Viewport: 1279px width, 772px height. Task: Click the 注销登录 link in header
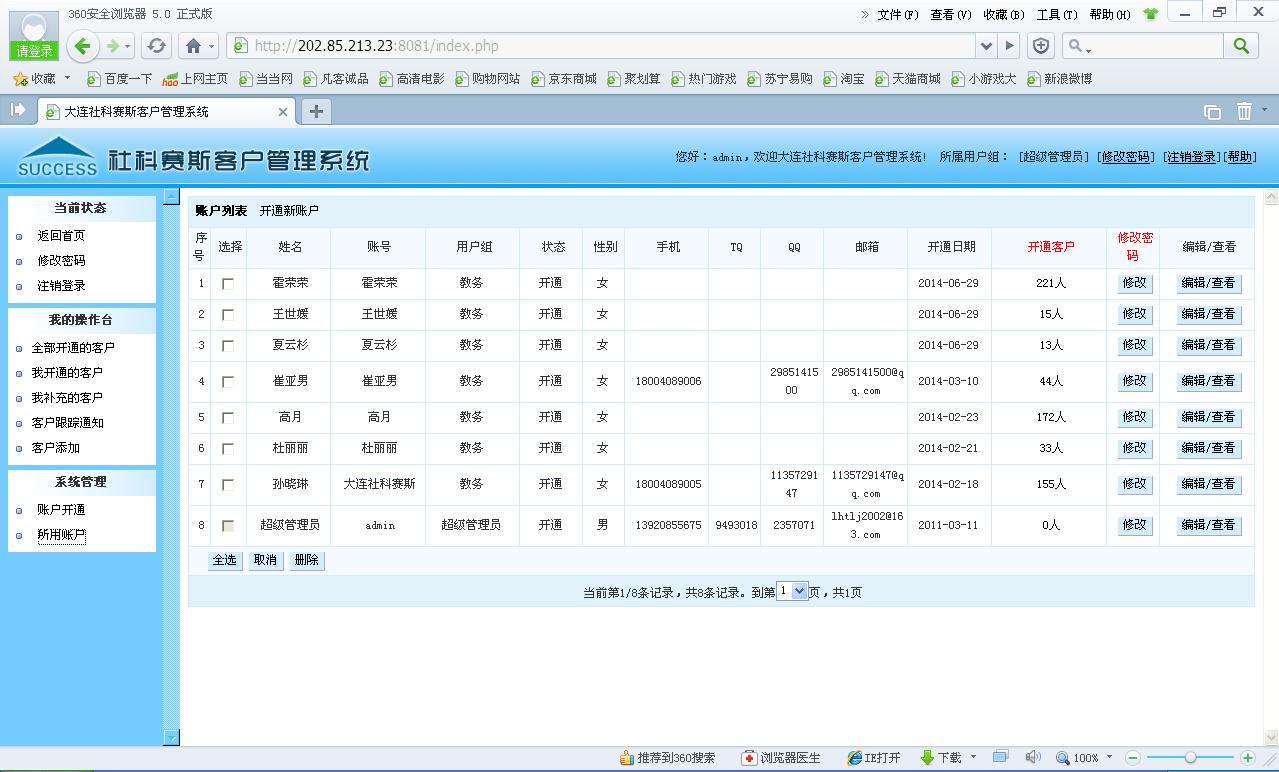click(1191, 157)
